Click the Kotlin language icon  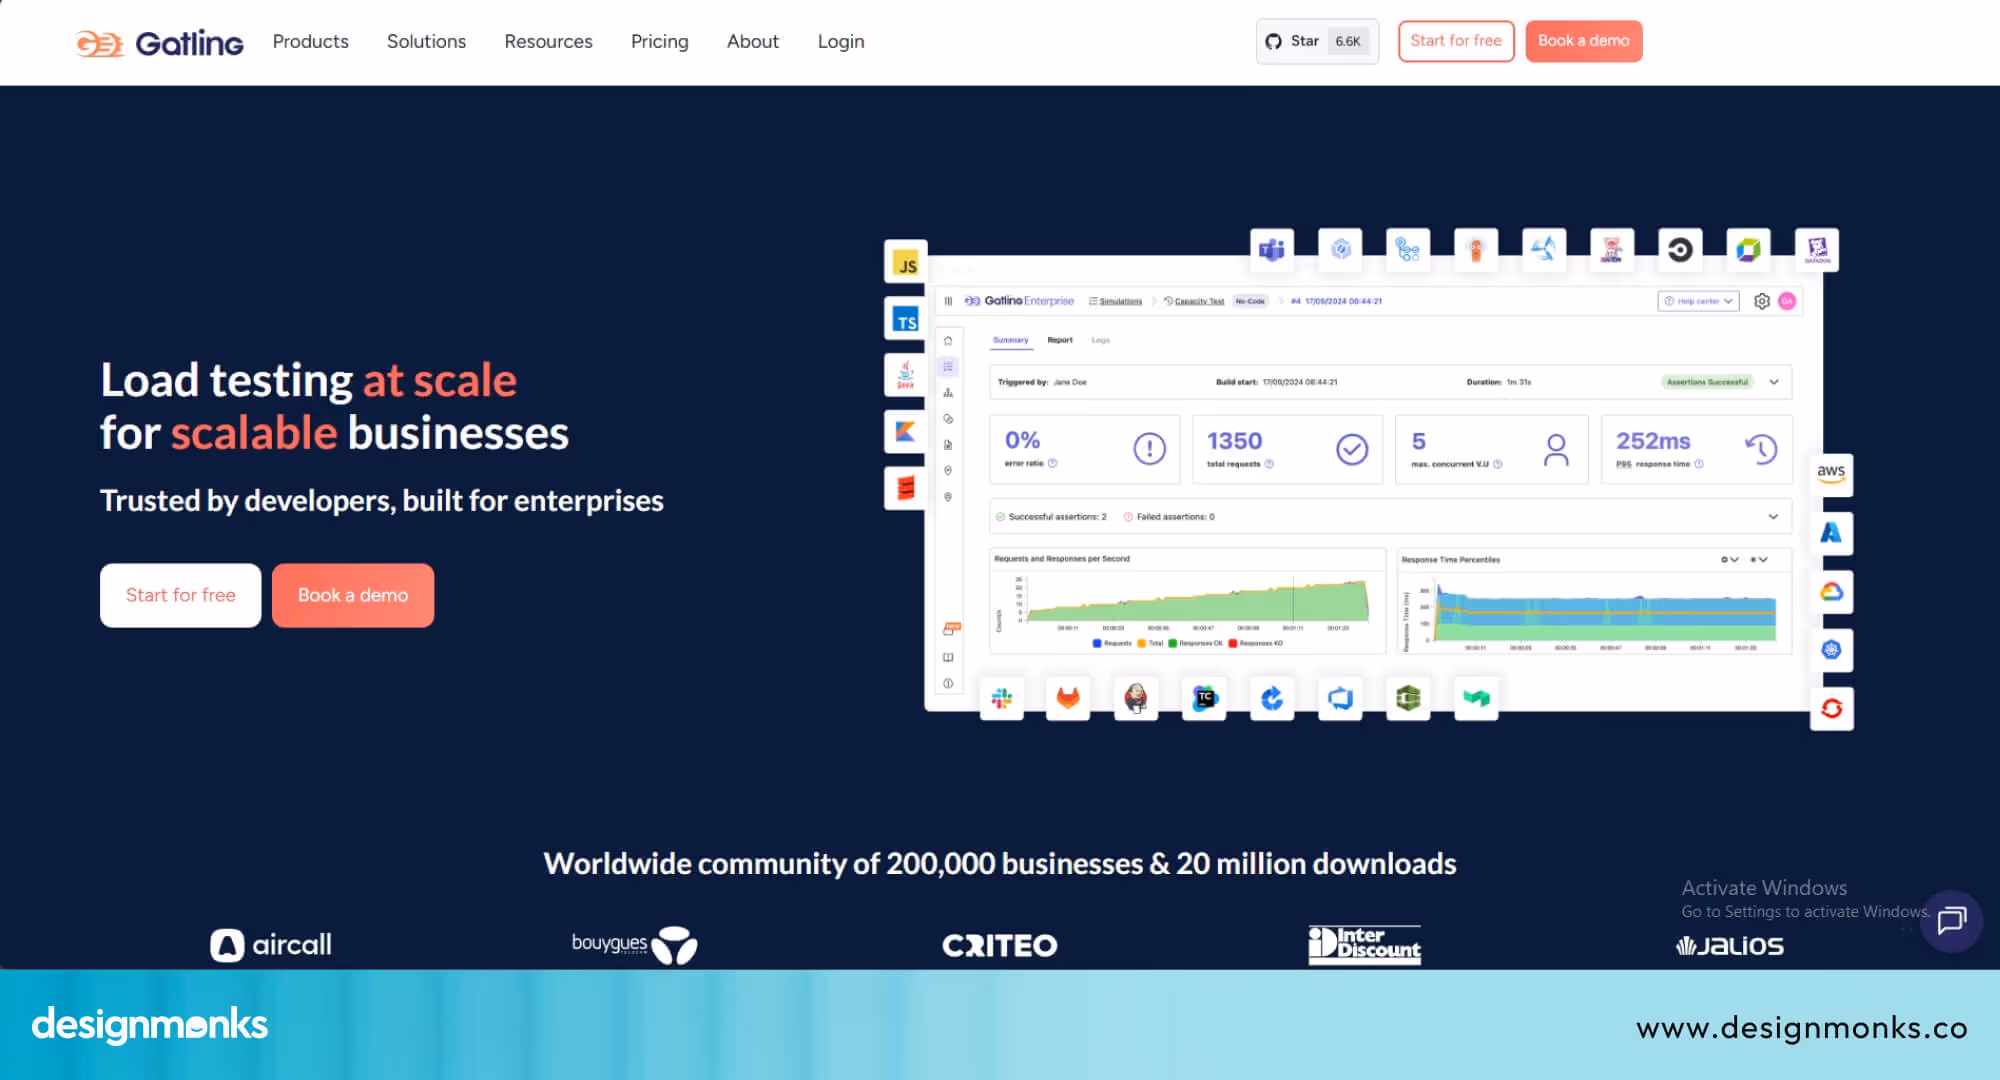906,431
